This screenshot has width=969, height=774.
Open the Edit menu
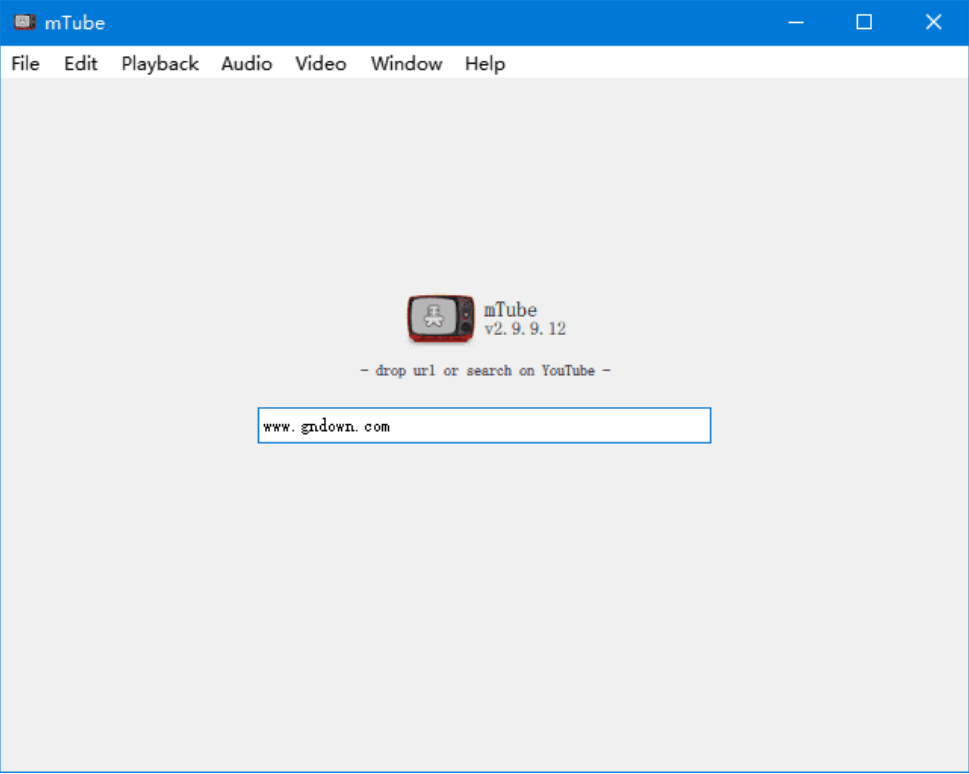(x=79, y=63)
